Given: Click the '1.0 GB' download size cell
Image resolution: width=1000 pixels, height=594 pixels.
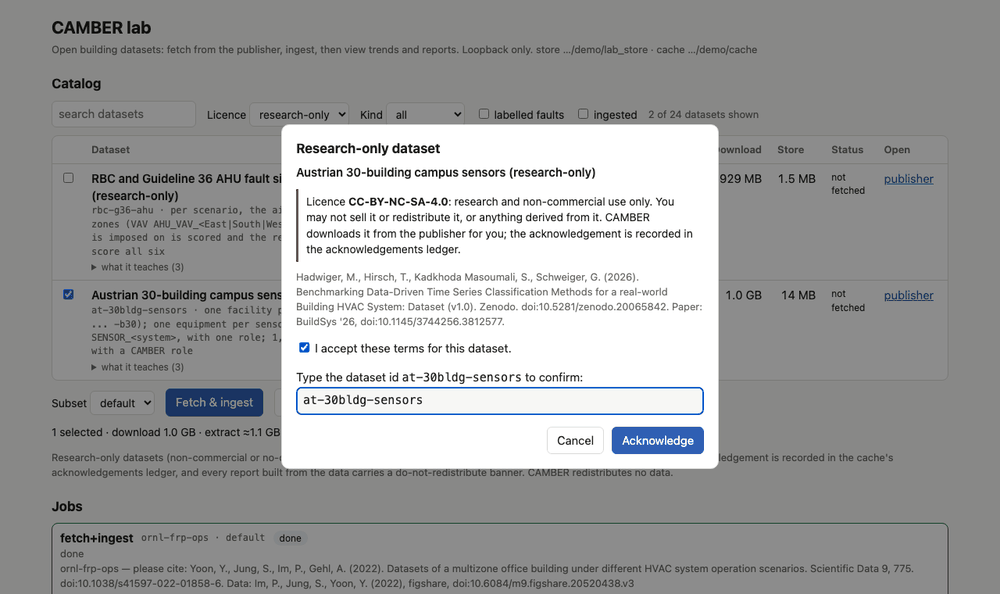Looking at the screenshot, I should [744, 295].
